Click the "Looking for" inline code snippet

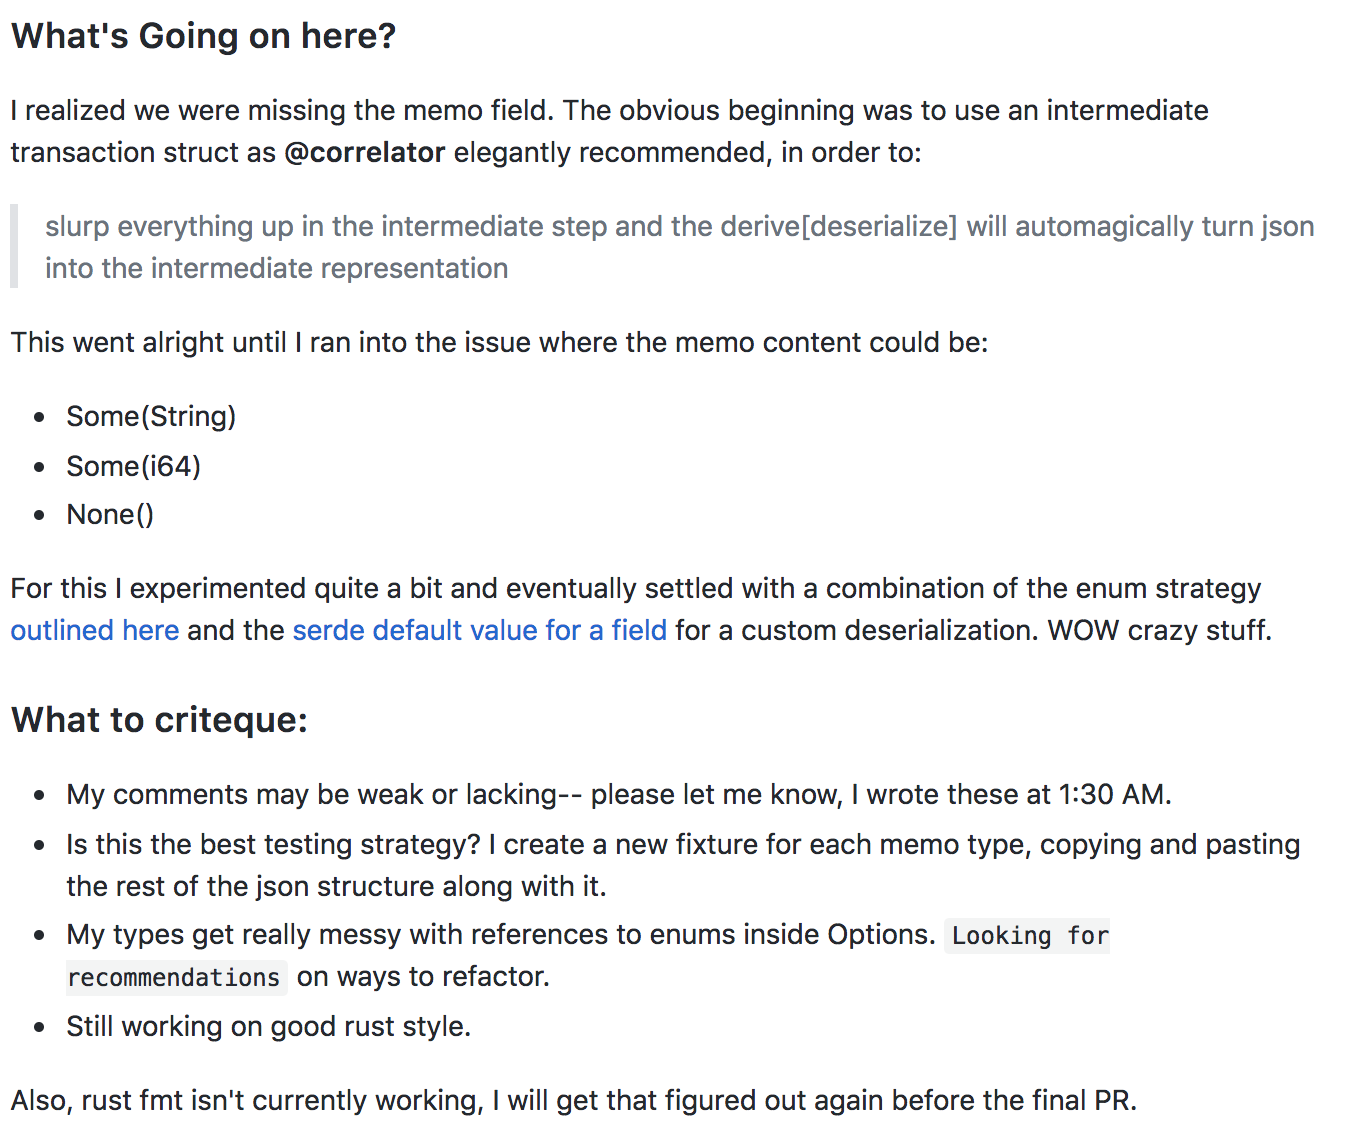click(1029, 936)
